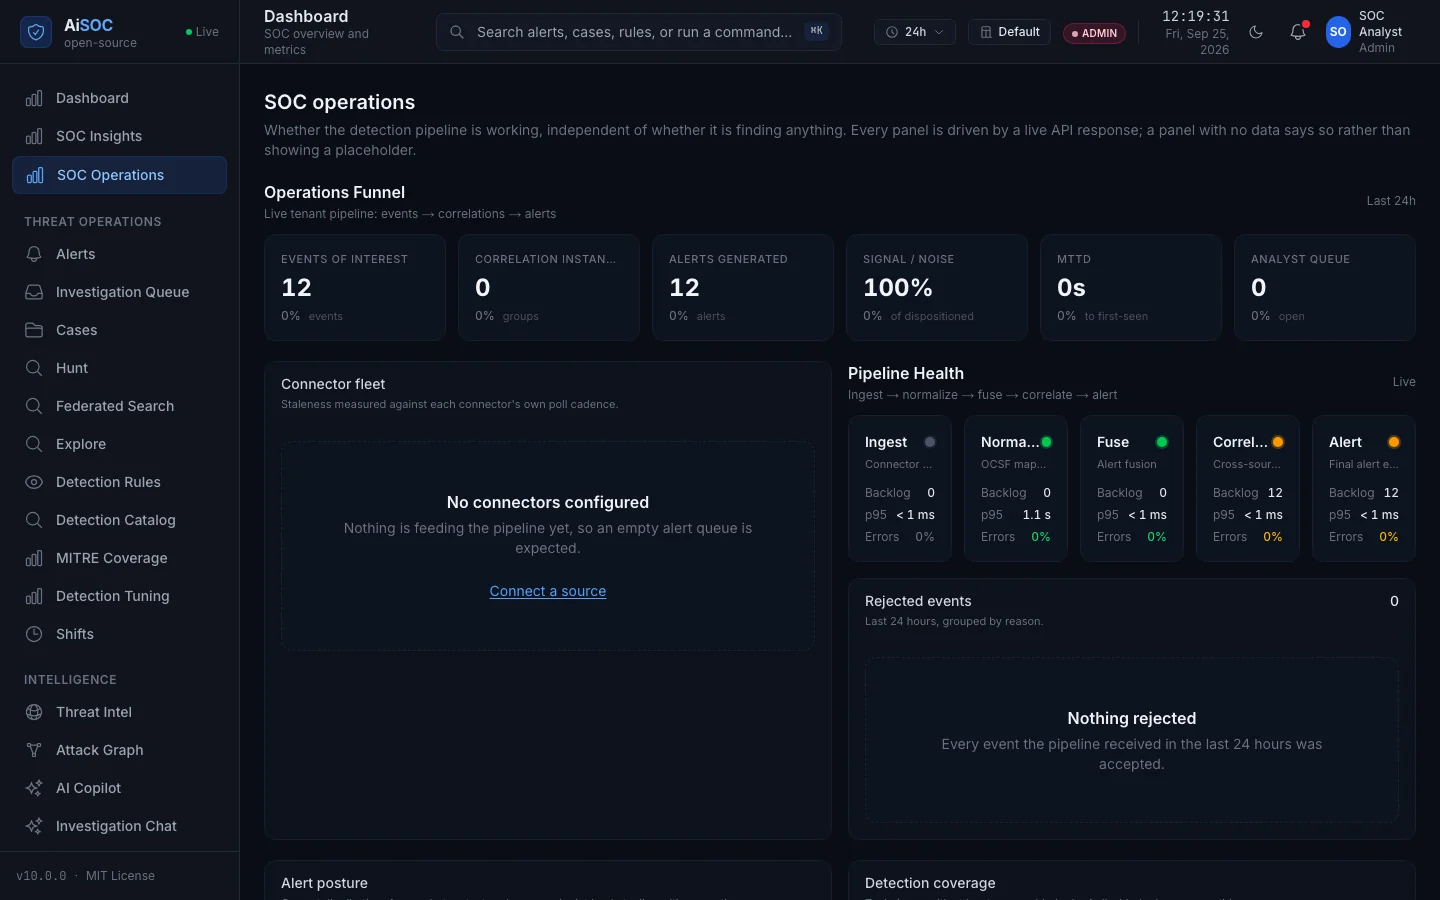Click the MITRE Coverage chart icon
The image size is (1440, 900).
tap(34, 558)
